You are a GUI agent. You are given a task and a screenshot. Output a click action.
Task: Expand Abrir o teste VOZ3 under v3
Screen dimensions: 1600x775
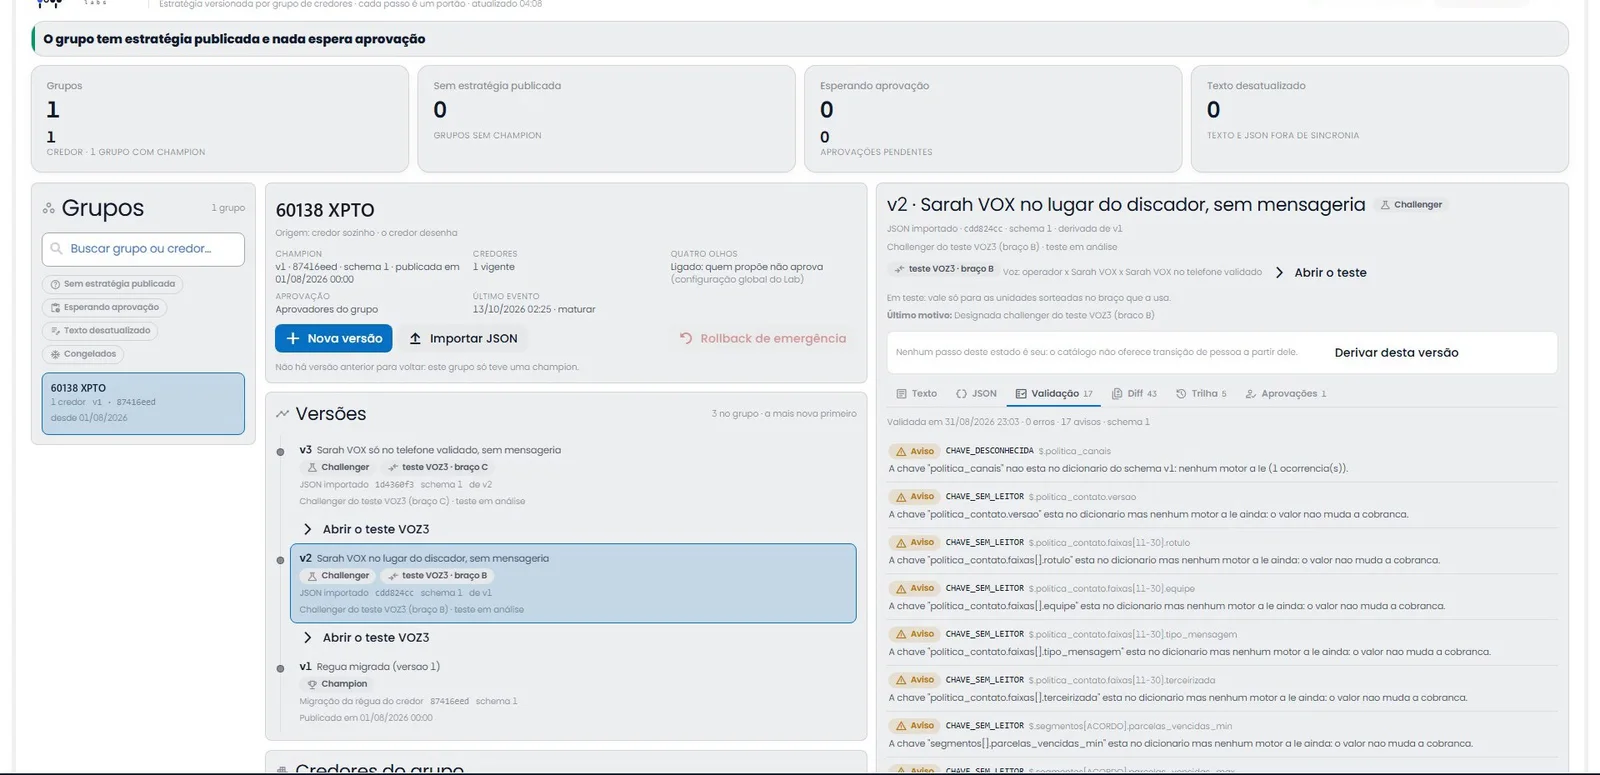click(366, 529)
